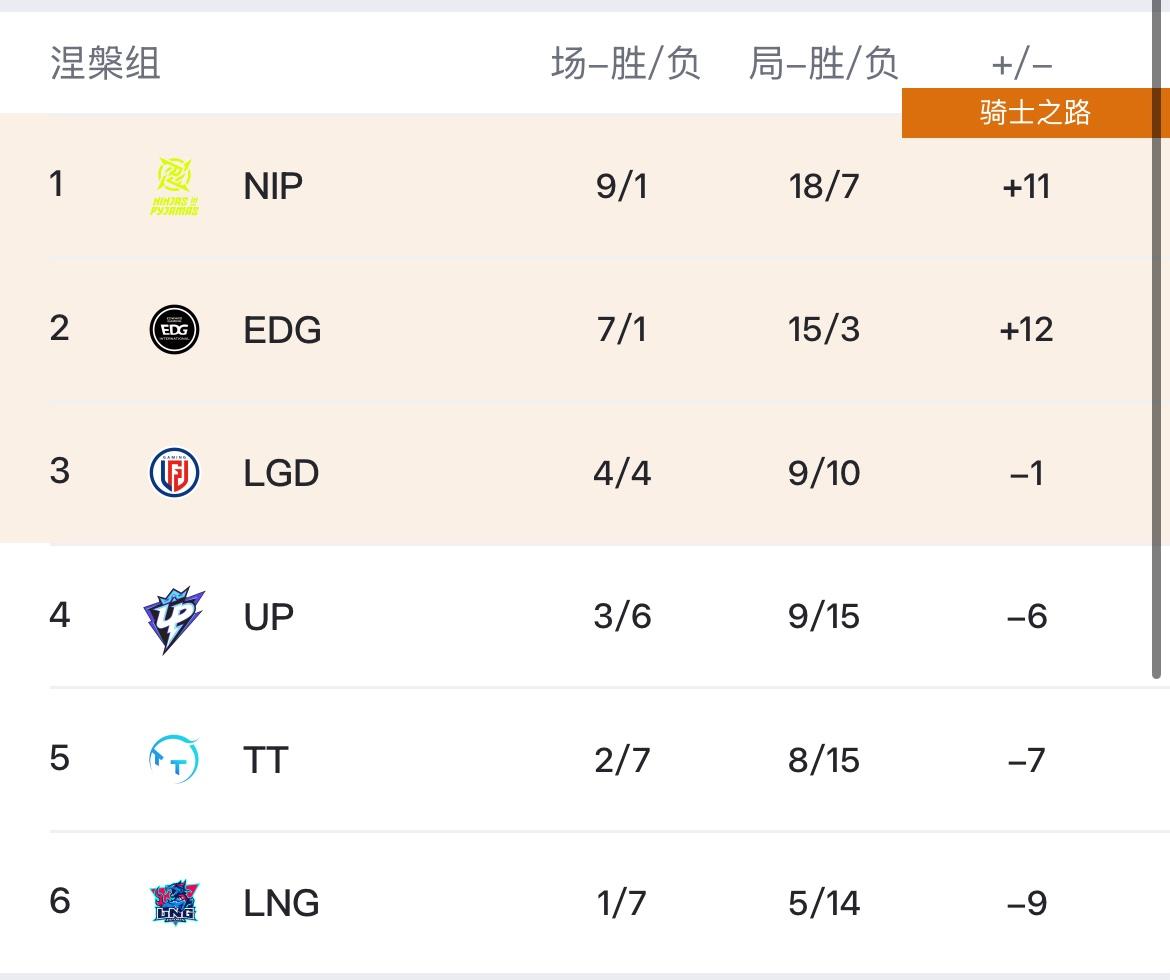Open the EDG team logo
The image size is (1170, 980).
pos(175,329)
